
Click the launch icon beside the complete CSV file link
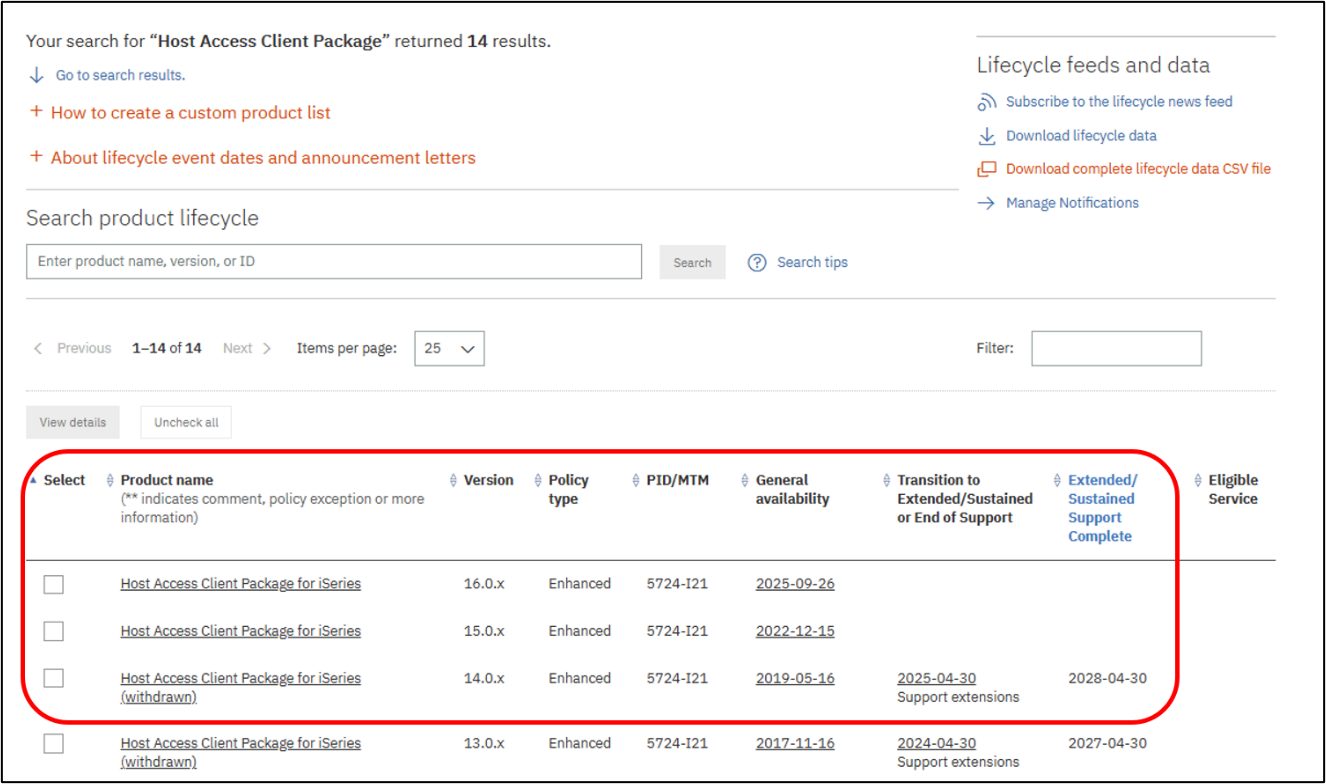pyautogui.click(x=987, y=169)
